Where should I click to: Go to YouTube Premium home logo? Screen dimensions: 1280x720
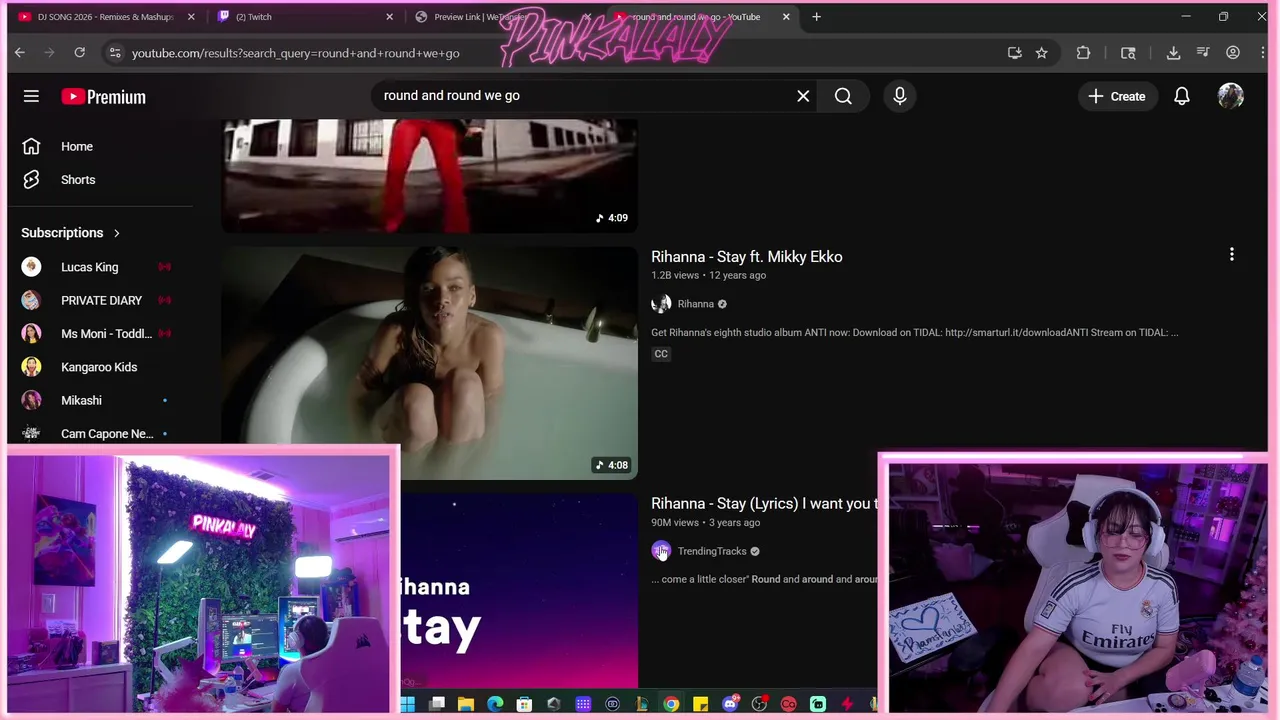[103, 97]
